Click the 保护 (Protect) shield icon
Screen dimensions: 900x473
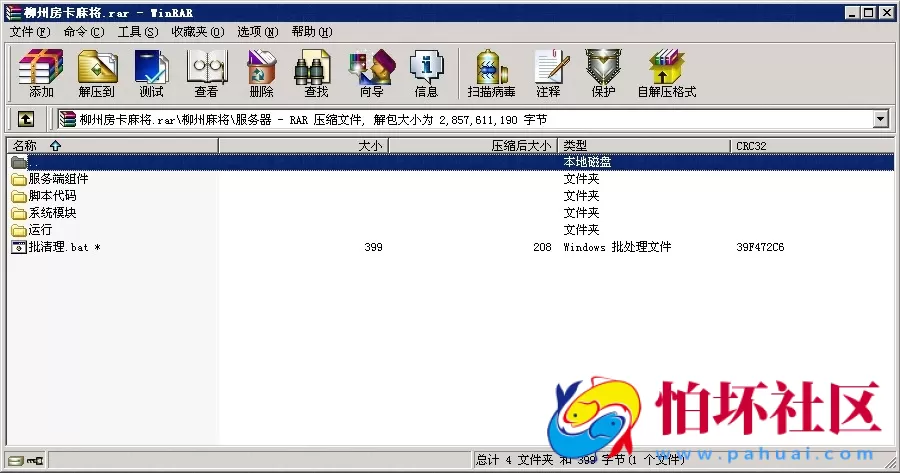[x=603, y=72]
